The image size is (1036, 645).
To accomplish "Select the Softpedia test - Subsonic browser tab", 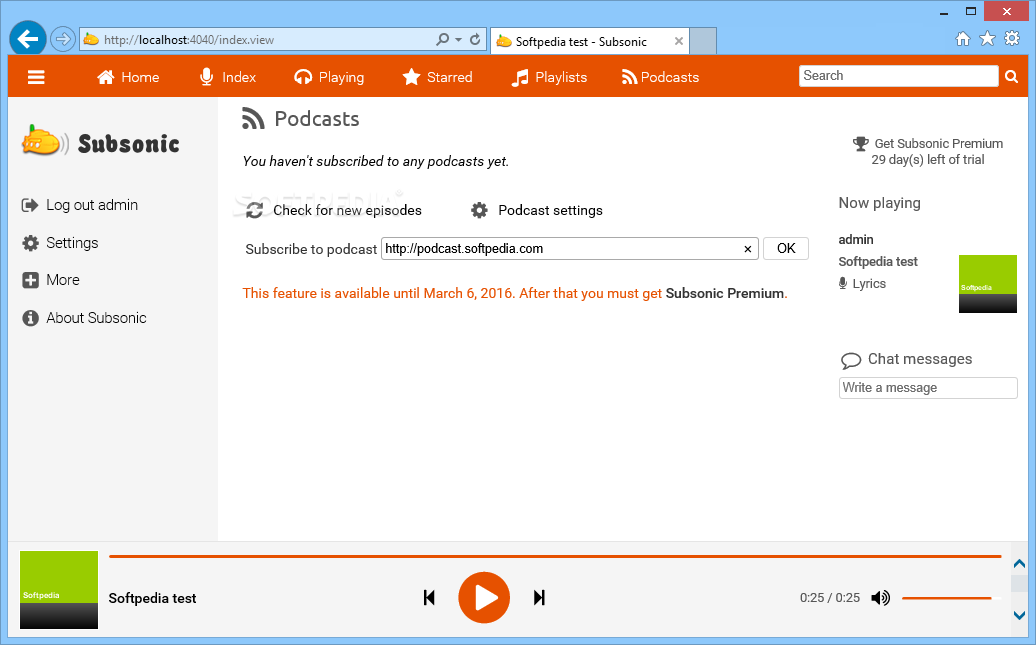I will click(x=589, y=41).
